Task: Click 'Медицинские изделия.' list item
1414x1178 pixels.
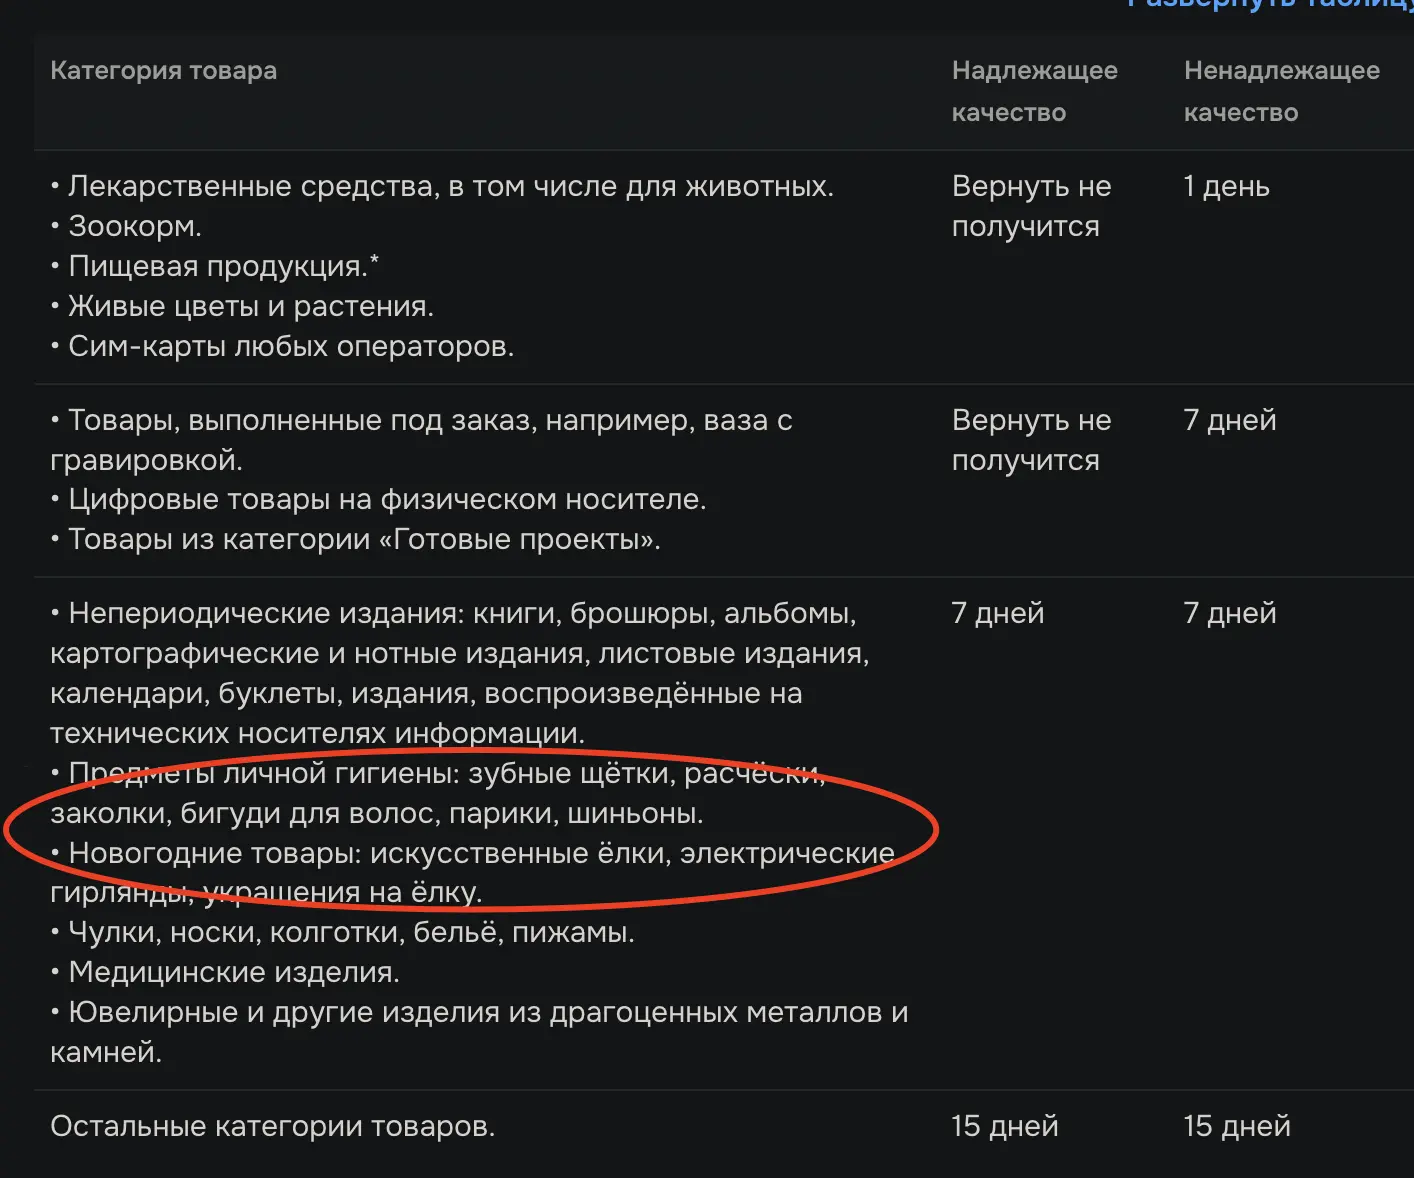Action: 225,973
